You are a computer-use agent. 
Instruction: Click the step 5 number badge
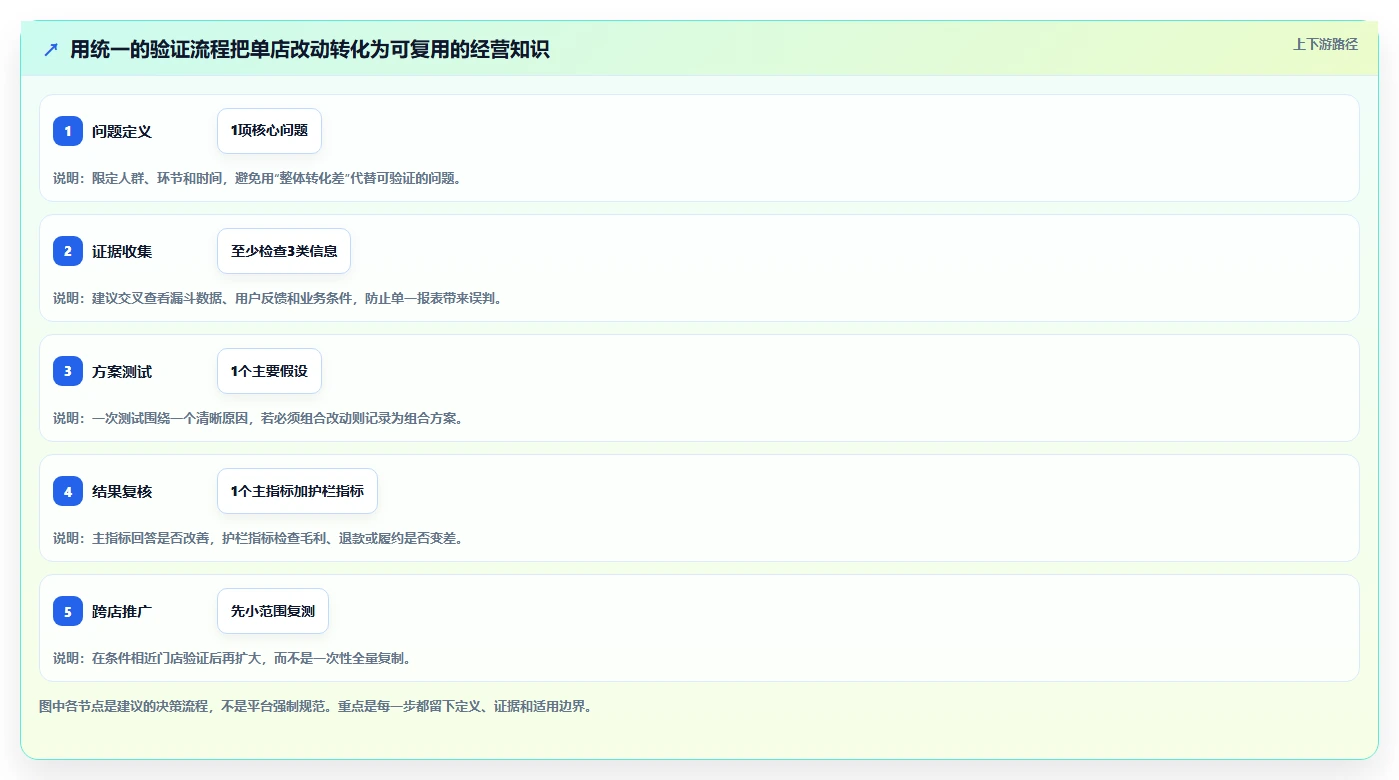[x=68, y=611]
